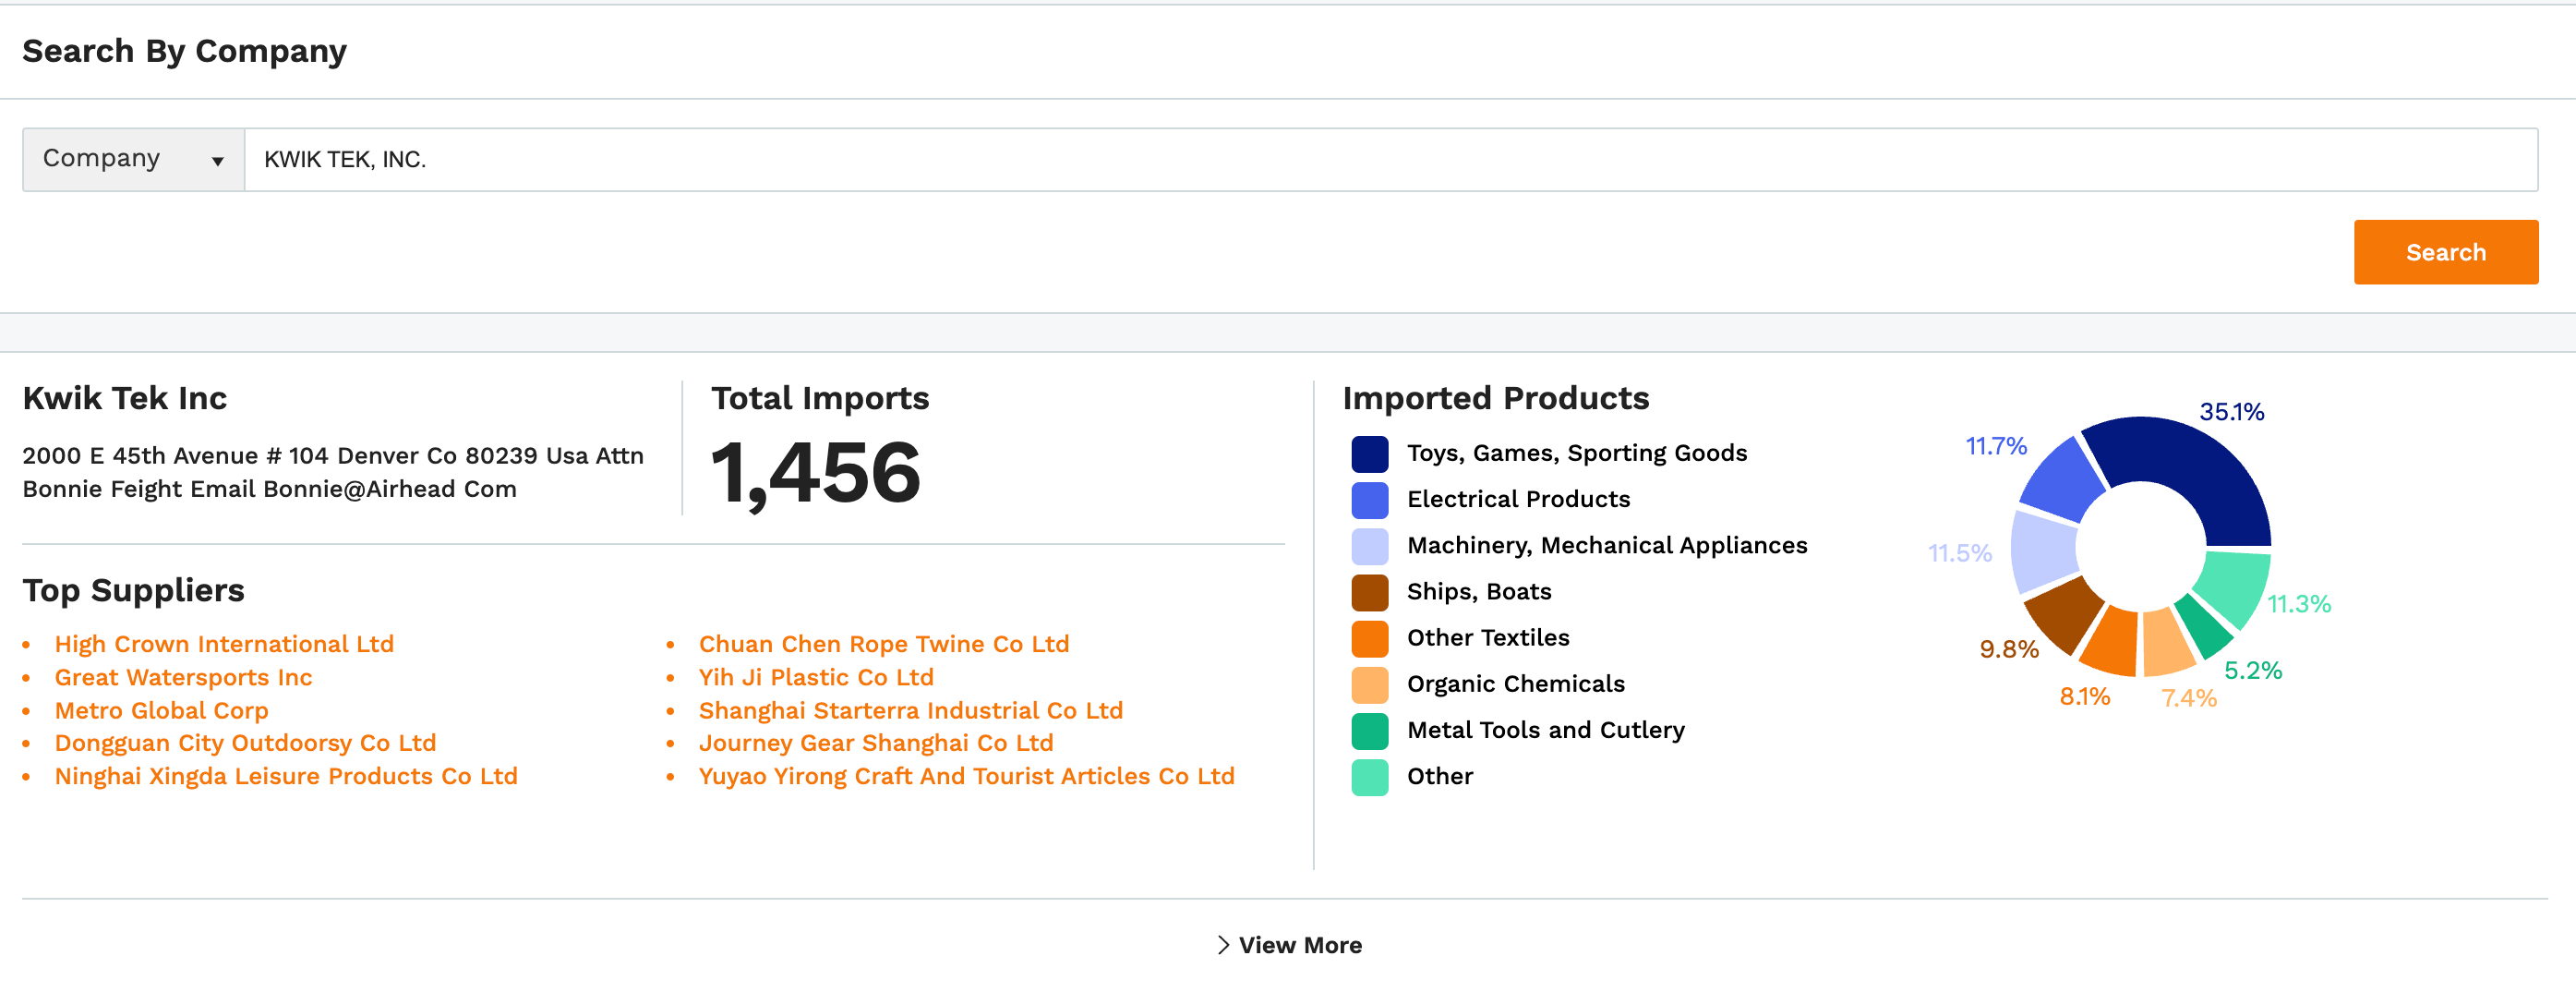
Task: Click the Imported Products heading
Action: point(1495,398)
